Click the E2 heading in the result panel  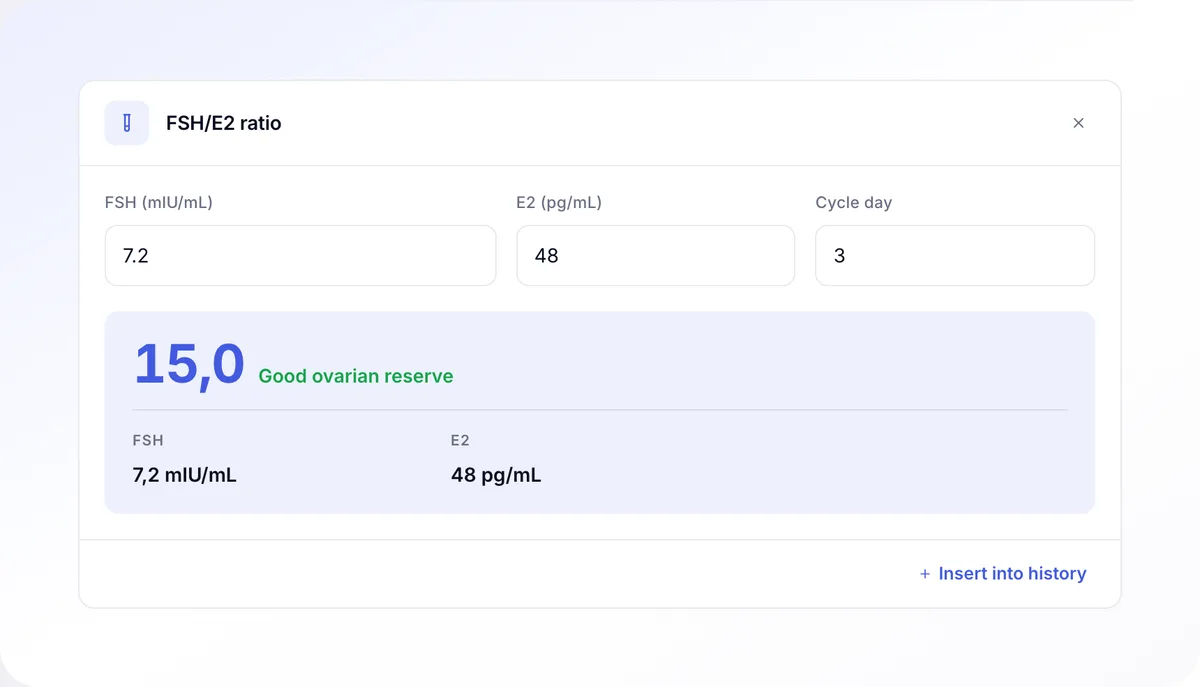(460, 440)
